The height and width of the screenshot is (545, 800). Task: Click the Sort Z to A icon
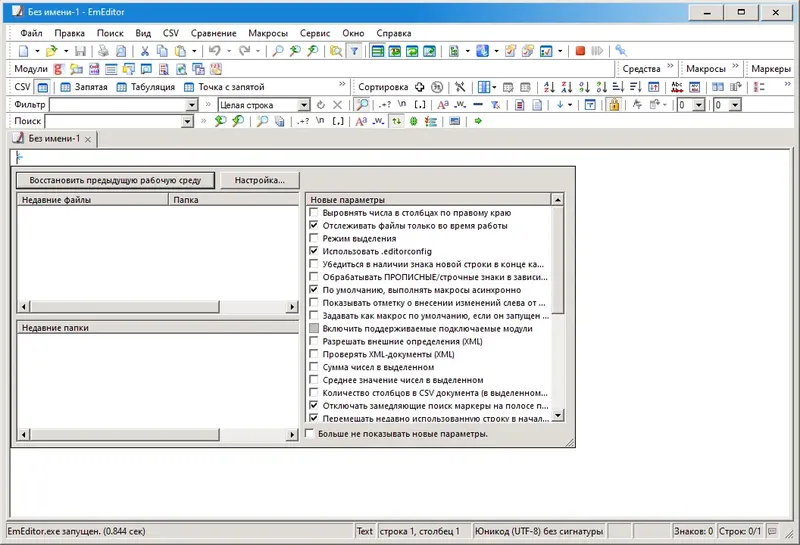pyautogui.click(x=567, y=87)
